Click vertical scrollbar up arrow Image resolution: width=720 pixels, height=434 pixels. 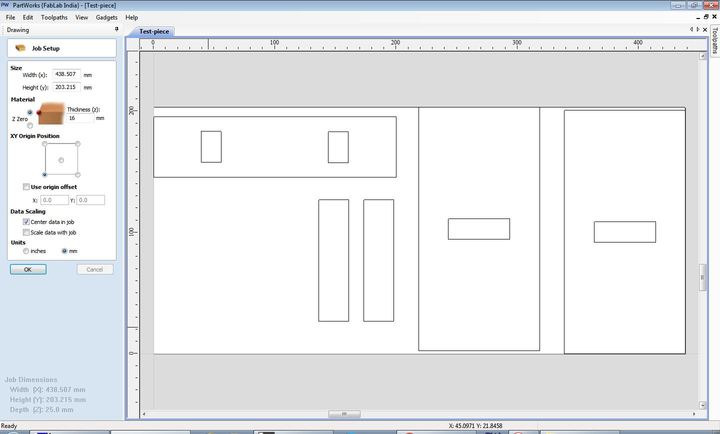(703, 56)
